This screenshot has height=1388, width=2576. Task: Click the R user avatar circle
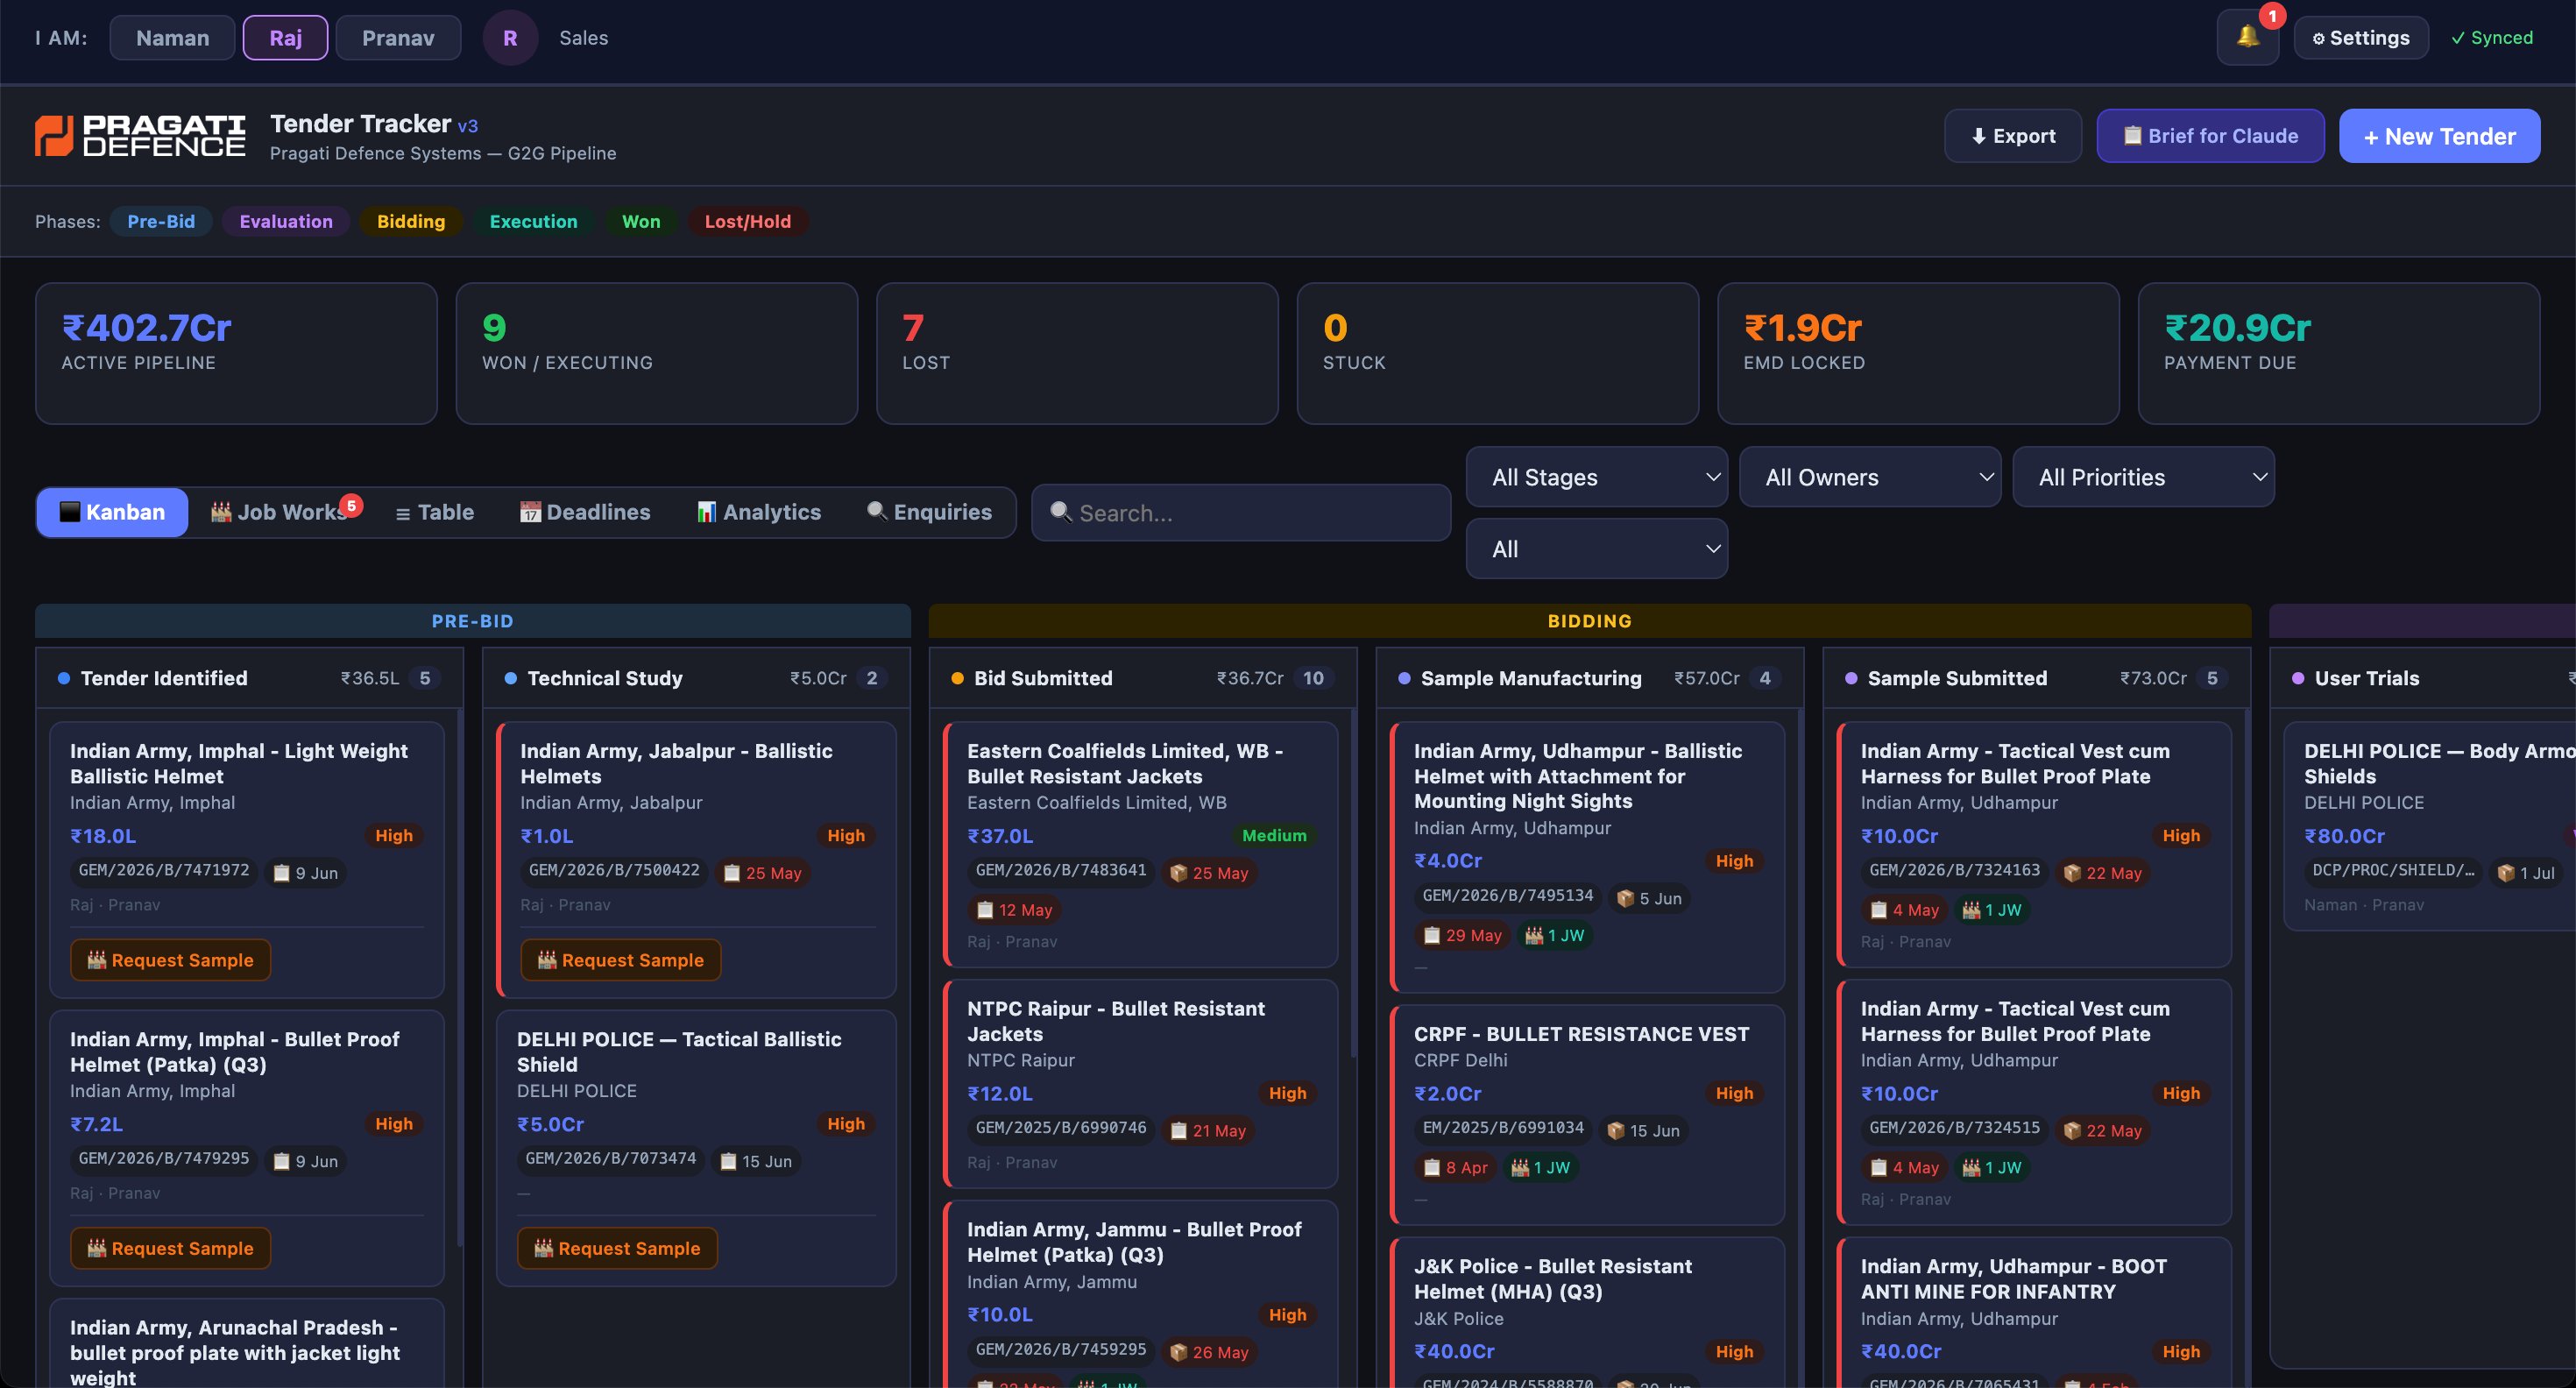(x=510, y=38)
